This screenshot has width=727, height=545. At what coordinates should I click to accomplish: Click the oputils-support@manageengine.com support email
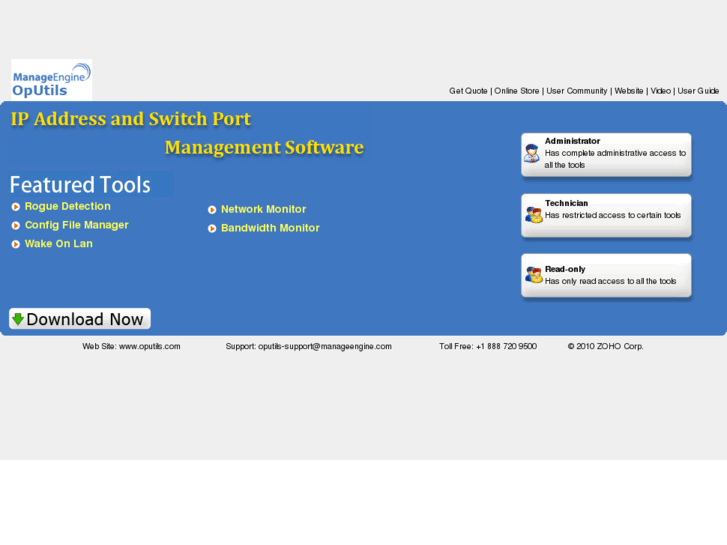coord(325,346)
